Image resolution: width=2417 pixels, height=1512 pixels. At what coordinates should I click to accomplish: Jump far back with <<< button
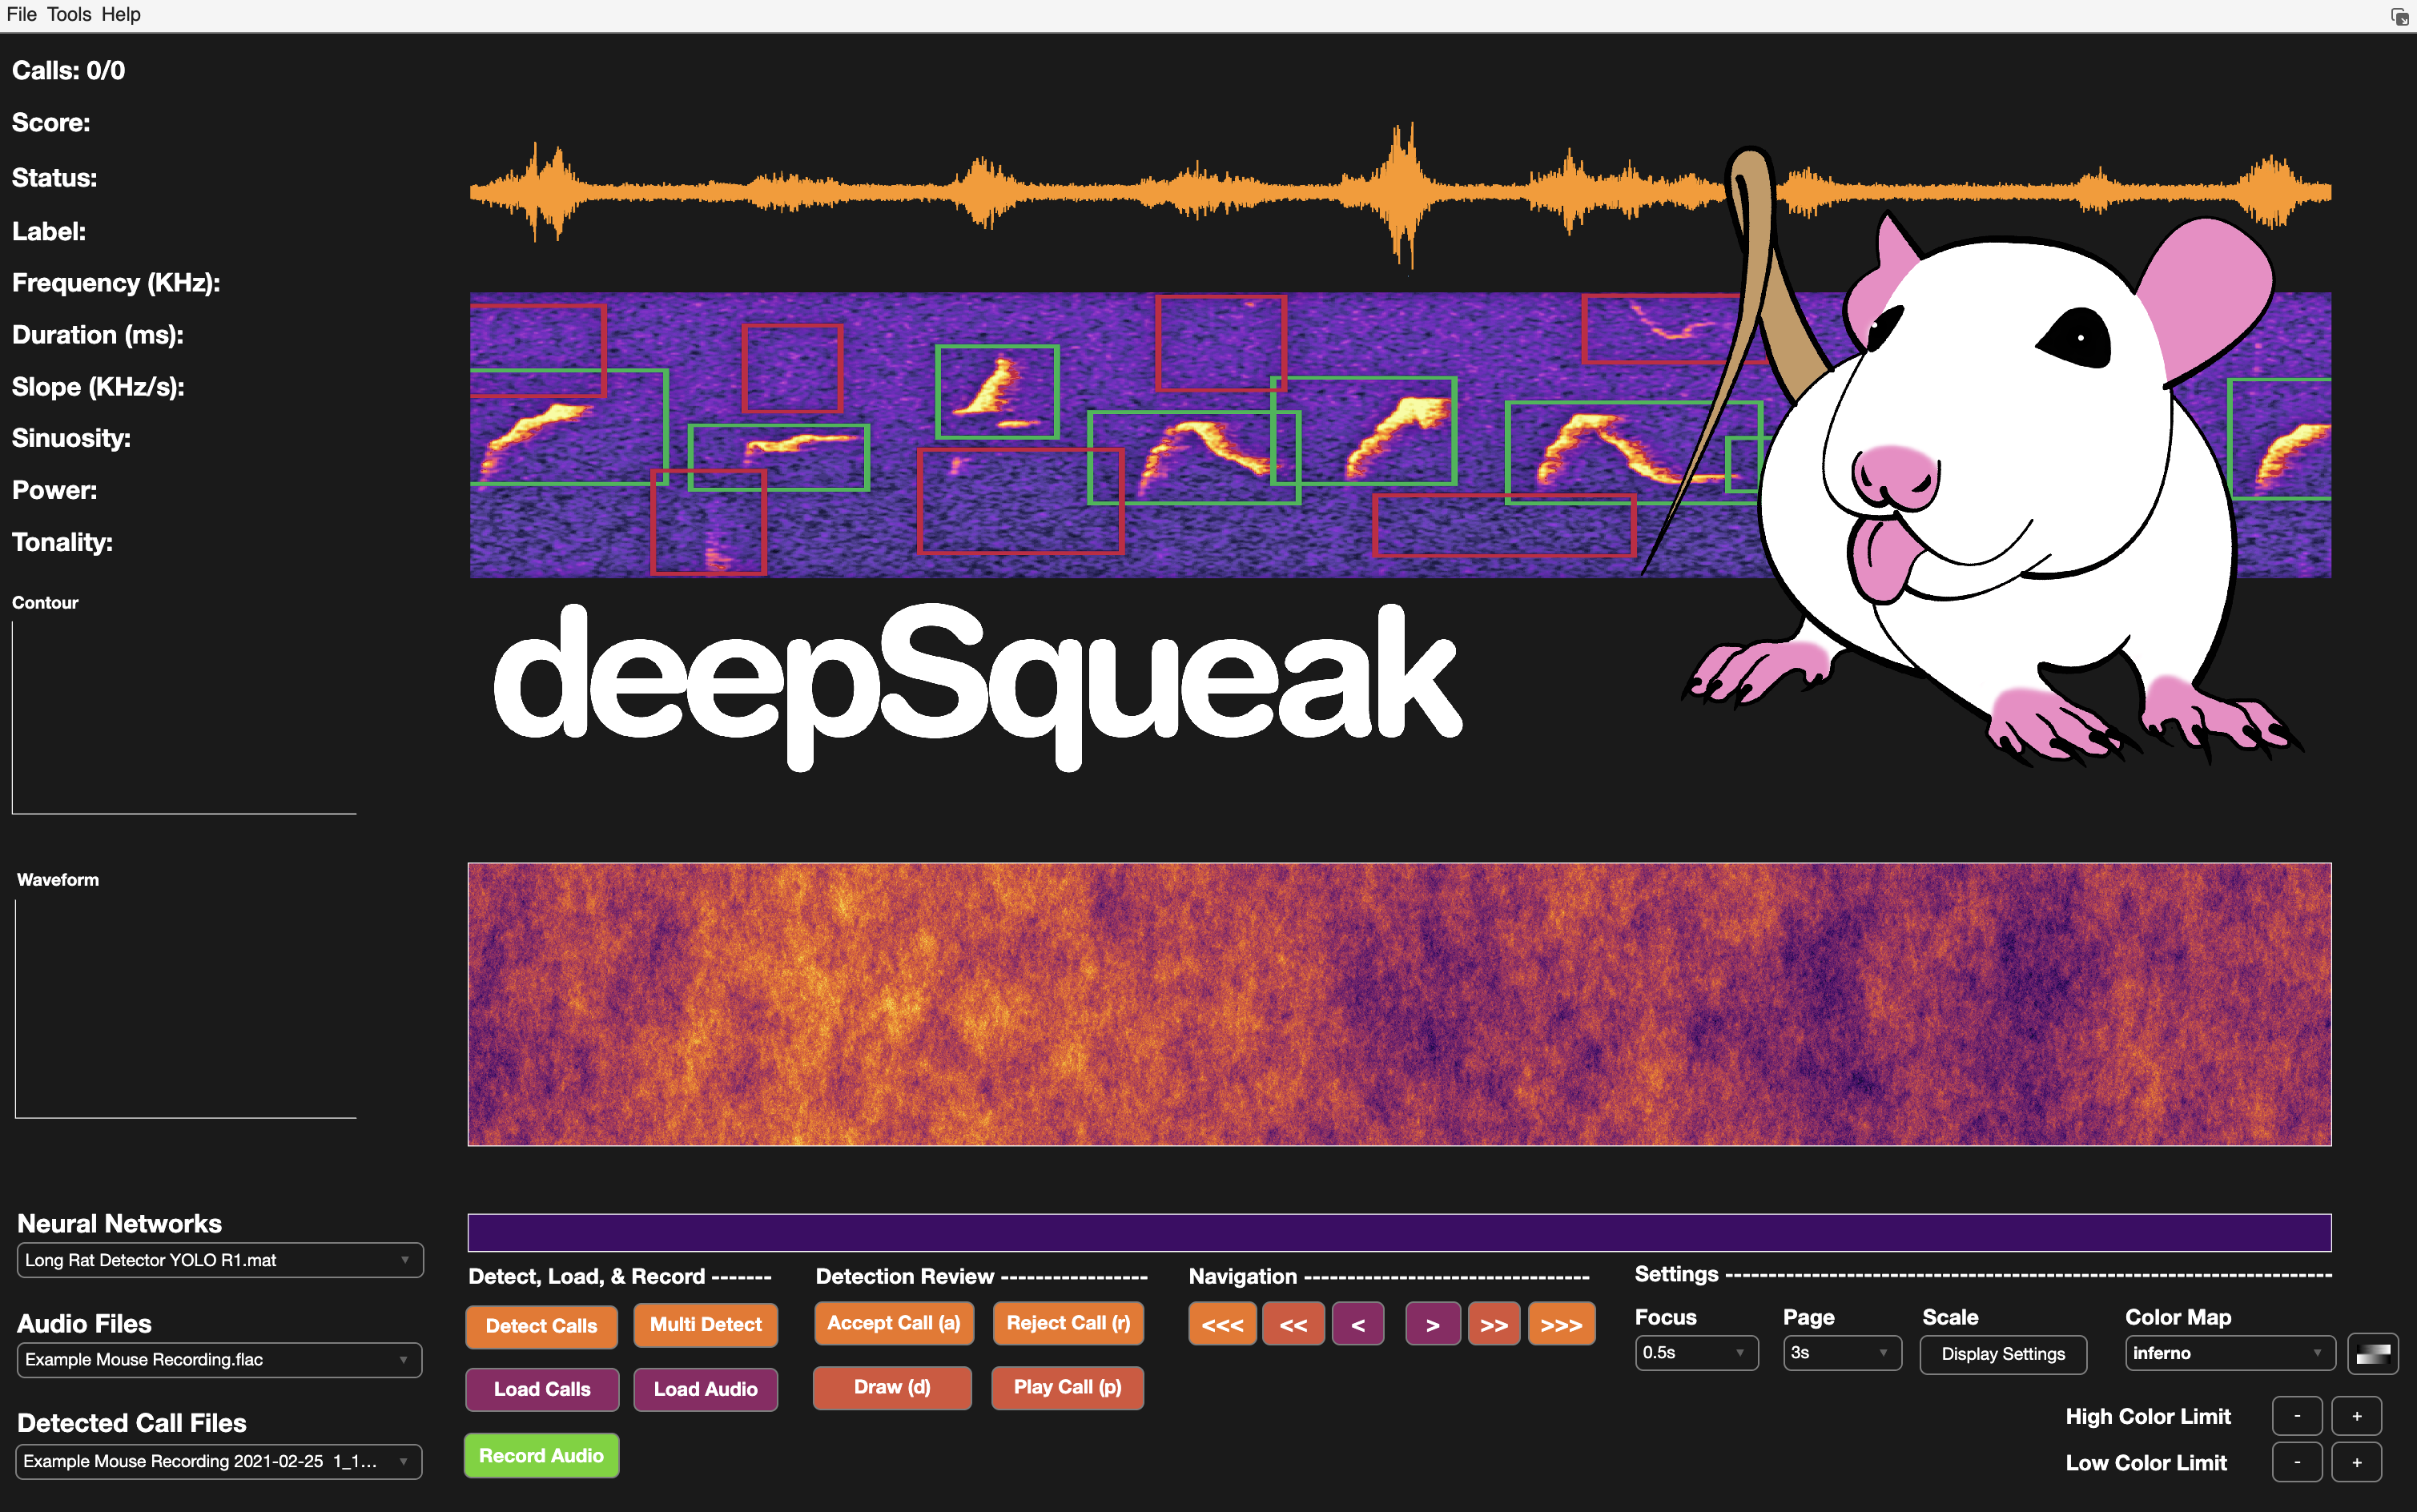[x=1222, y=1325]
